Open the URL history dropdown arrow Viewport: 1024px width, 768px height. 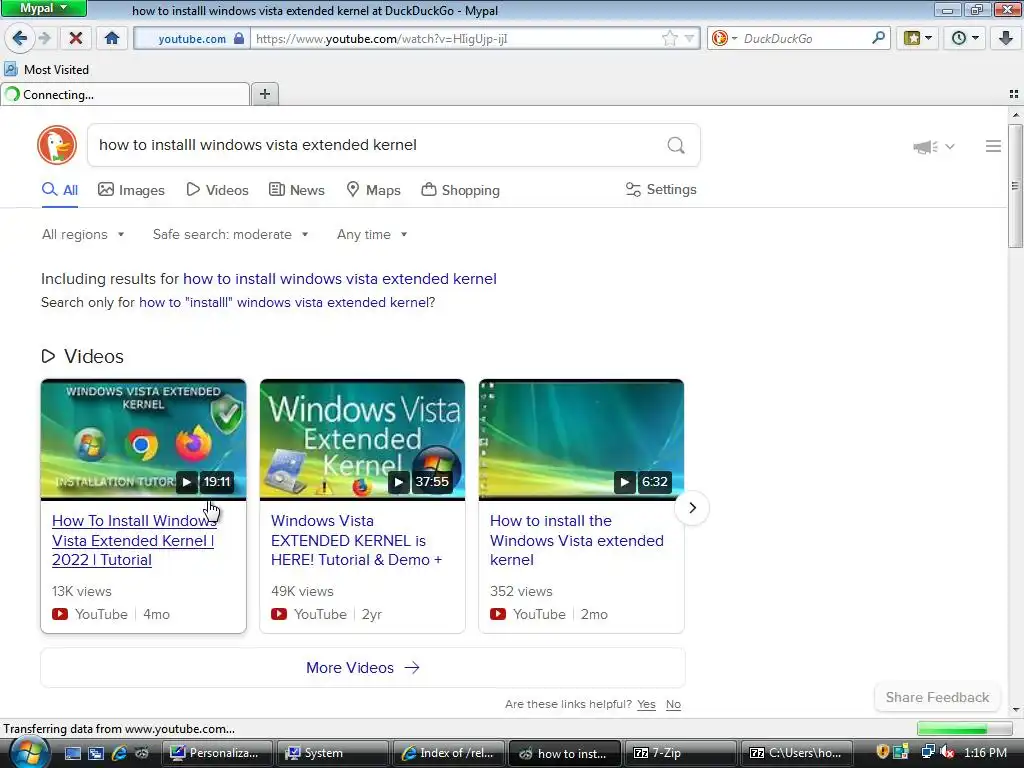coord(689,39)
